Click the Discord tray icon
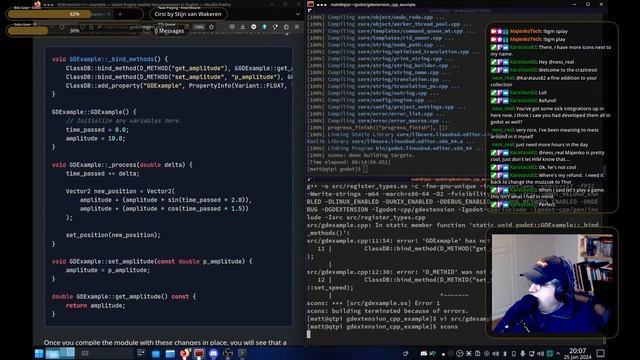 click(424, 353)
